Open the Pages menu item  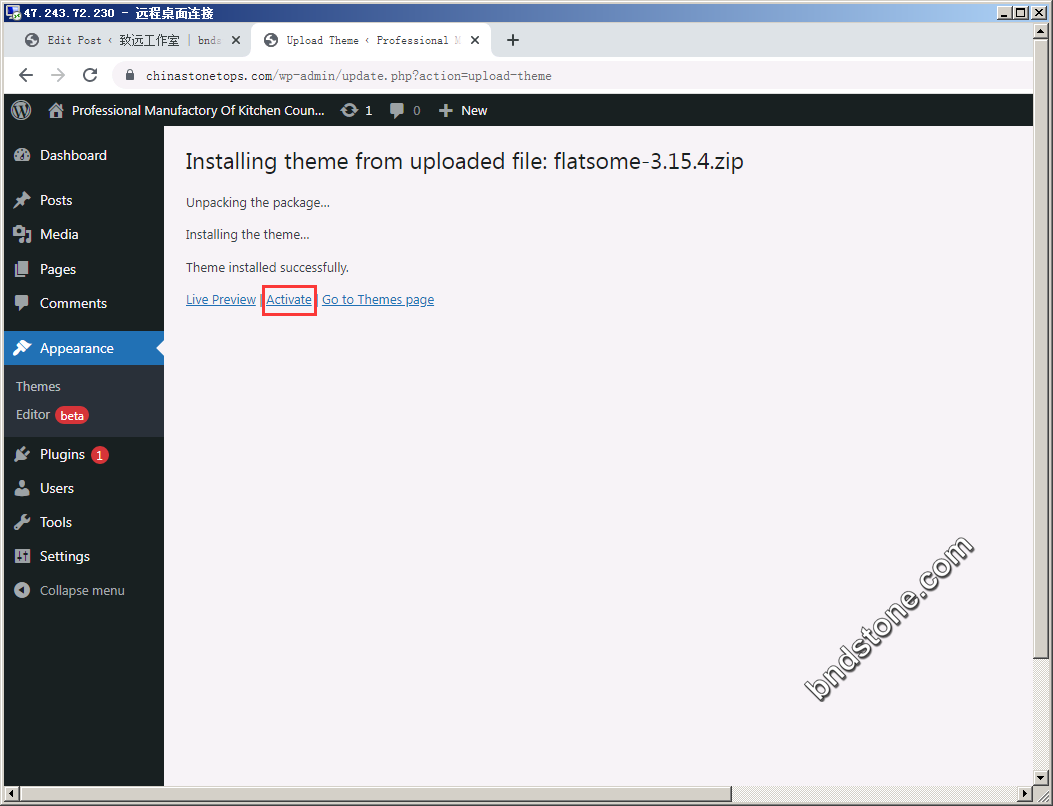pyautogui.click(x=58, y=269)
